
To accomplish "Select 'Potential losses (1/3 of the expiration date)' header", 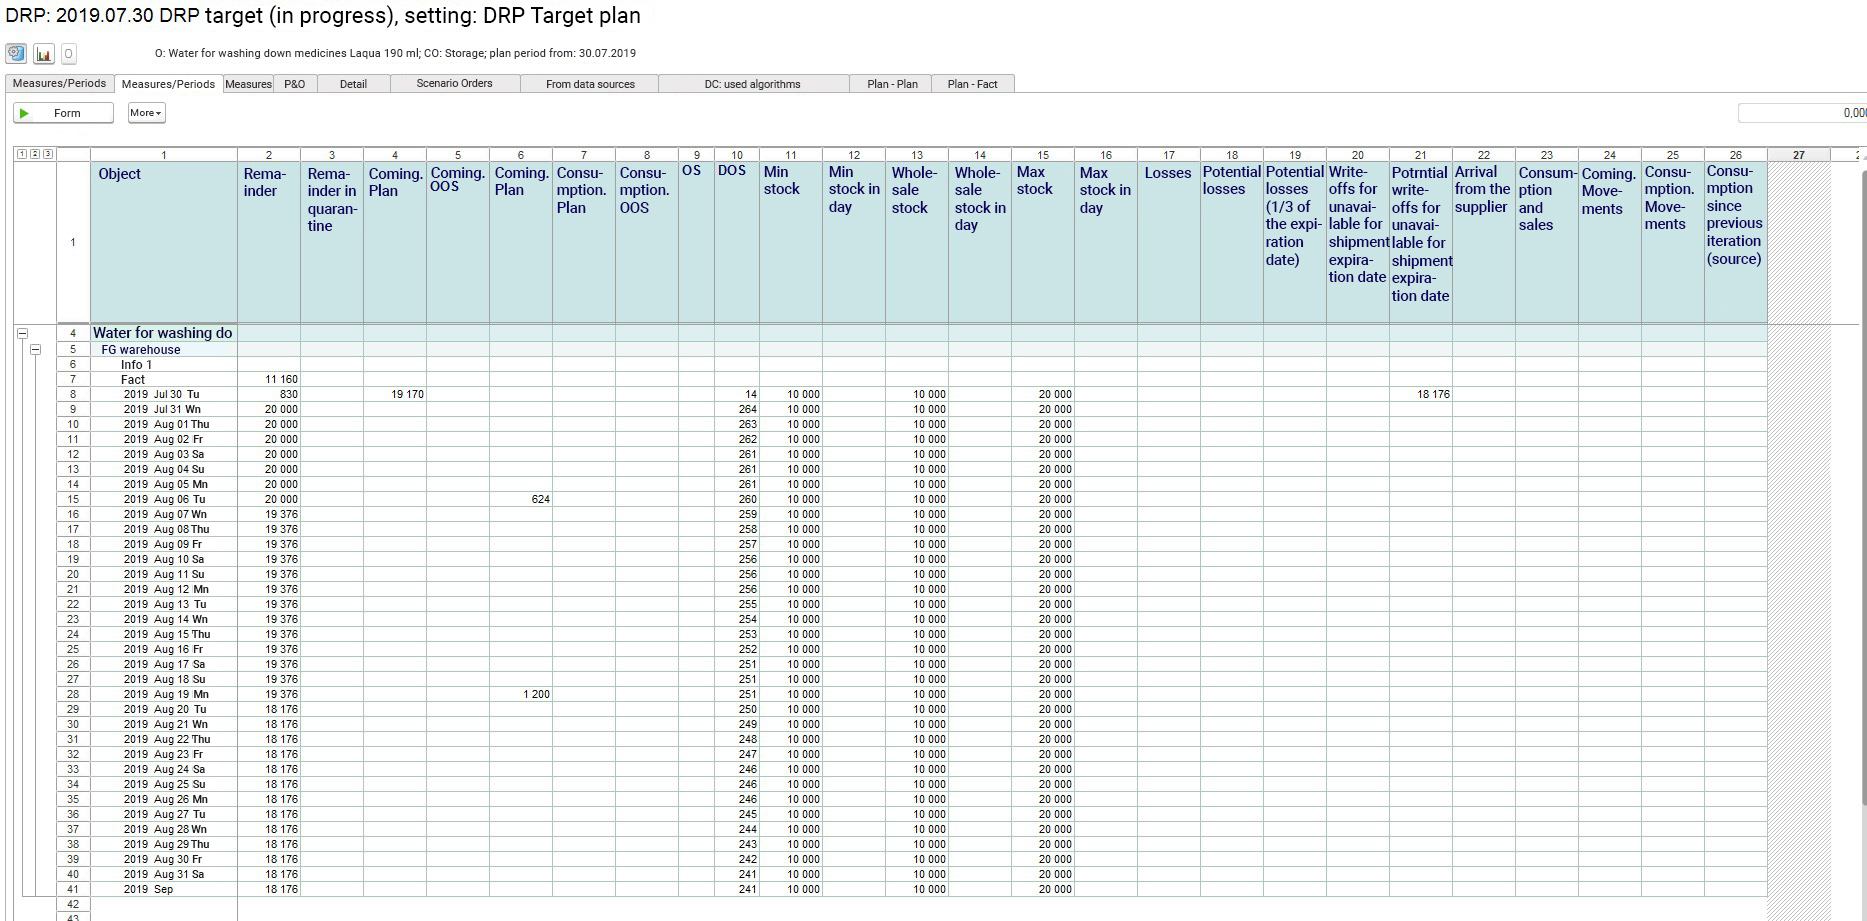I will coord(1295,242).
